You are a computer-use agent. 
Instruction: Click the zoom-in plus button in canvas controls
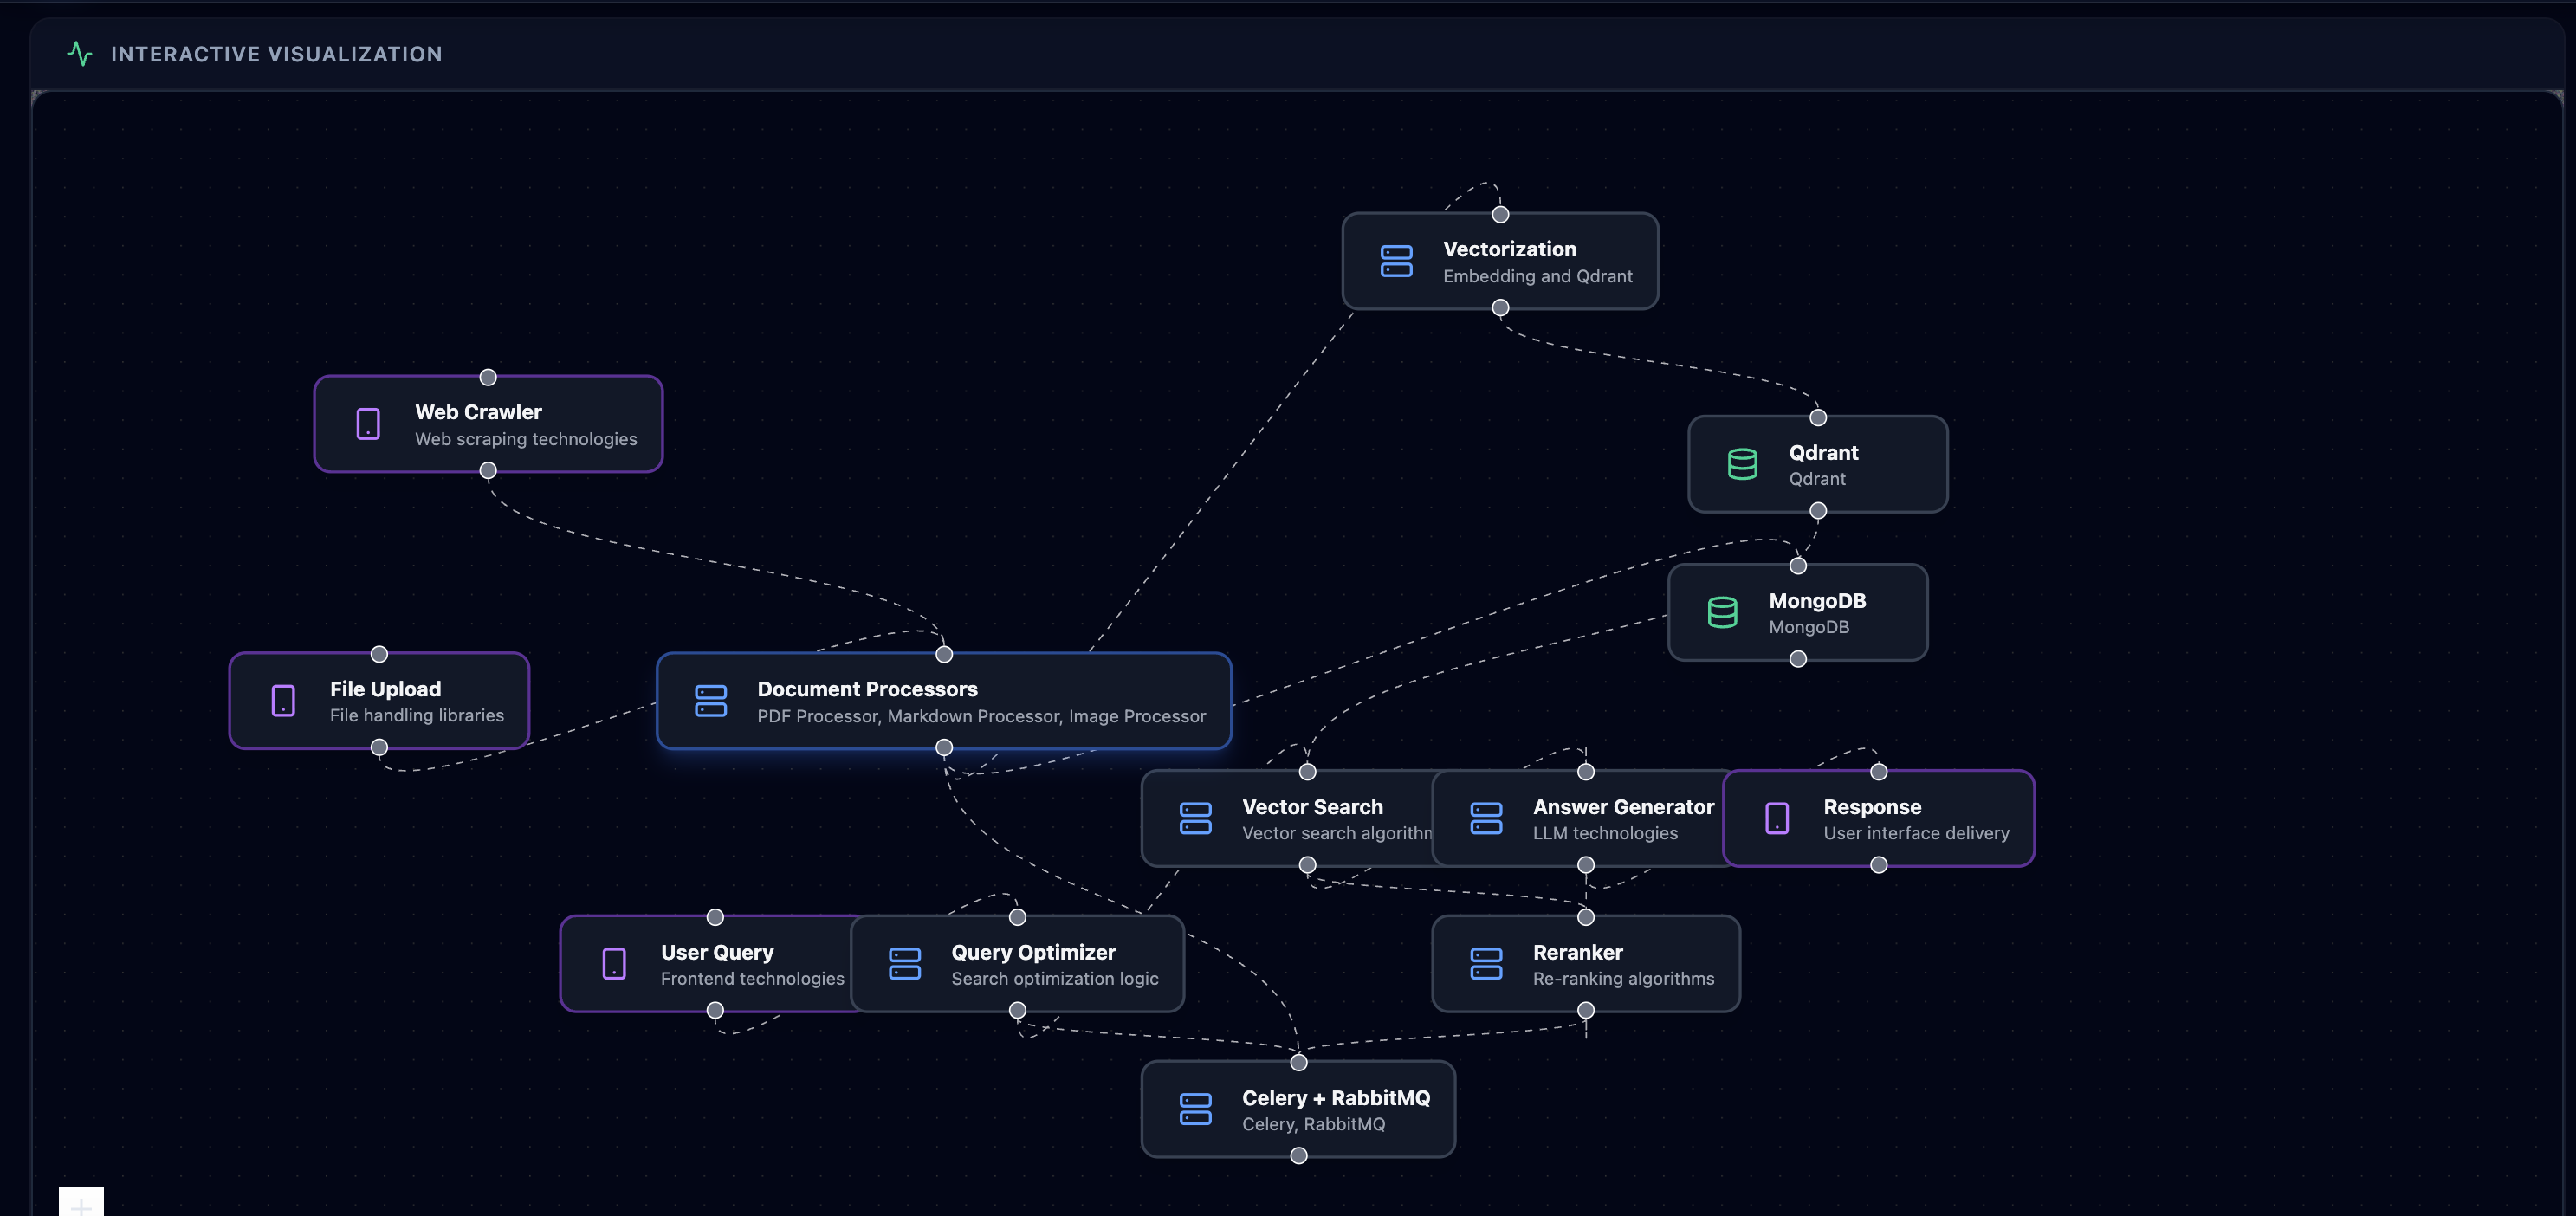pyautogui.click(x=81, y=1203)
